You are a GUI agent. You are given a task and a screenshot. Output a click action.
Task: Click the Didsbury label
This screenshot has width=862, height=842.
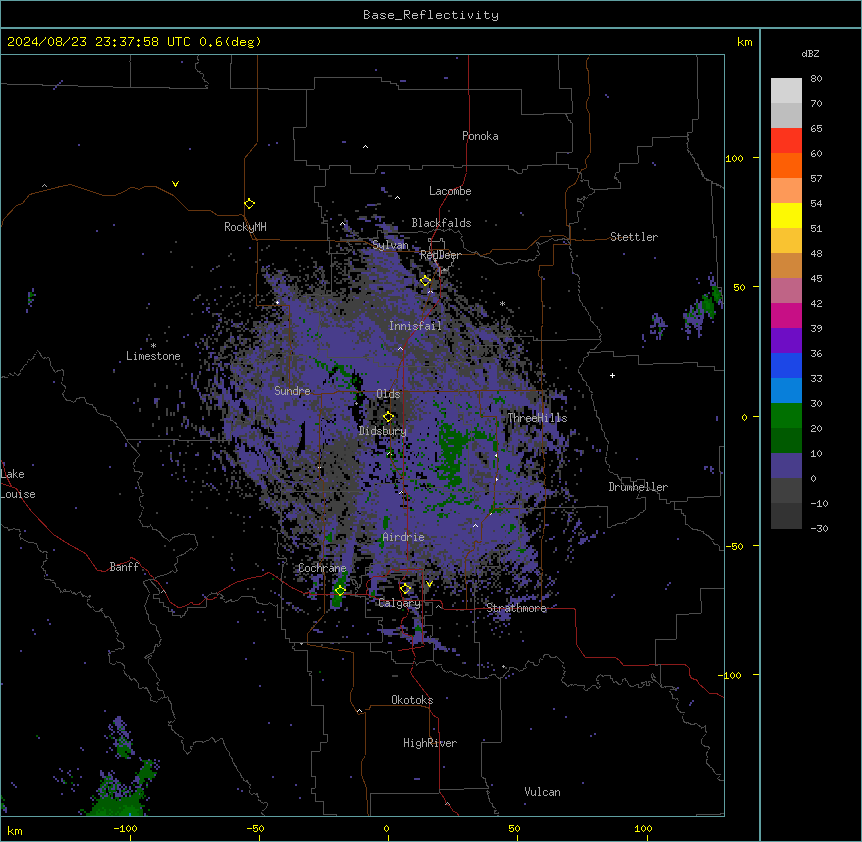[x=383, y=431]
